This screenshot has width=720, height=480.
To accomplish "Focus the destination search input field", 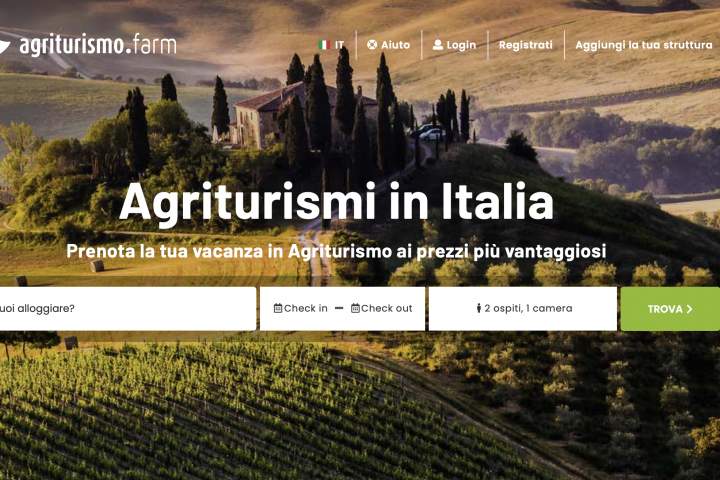I will 128,309.
